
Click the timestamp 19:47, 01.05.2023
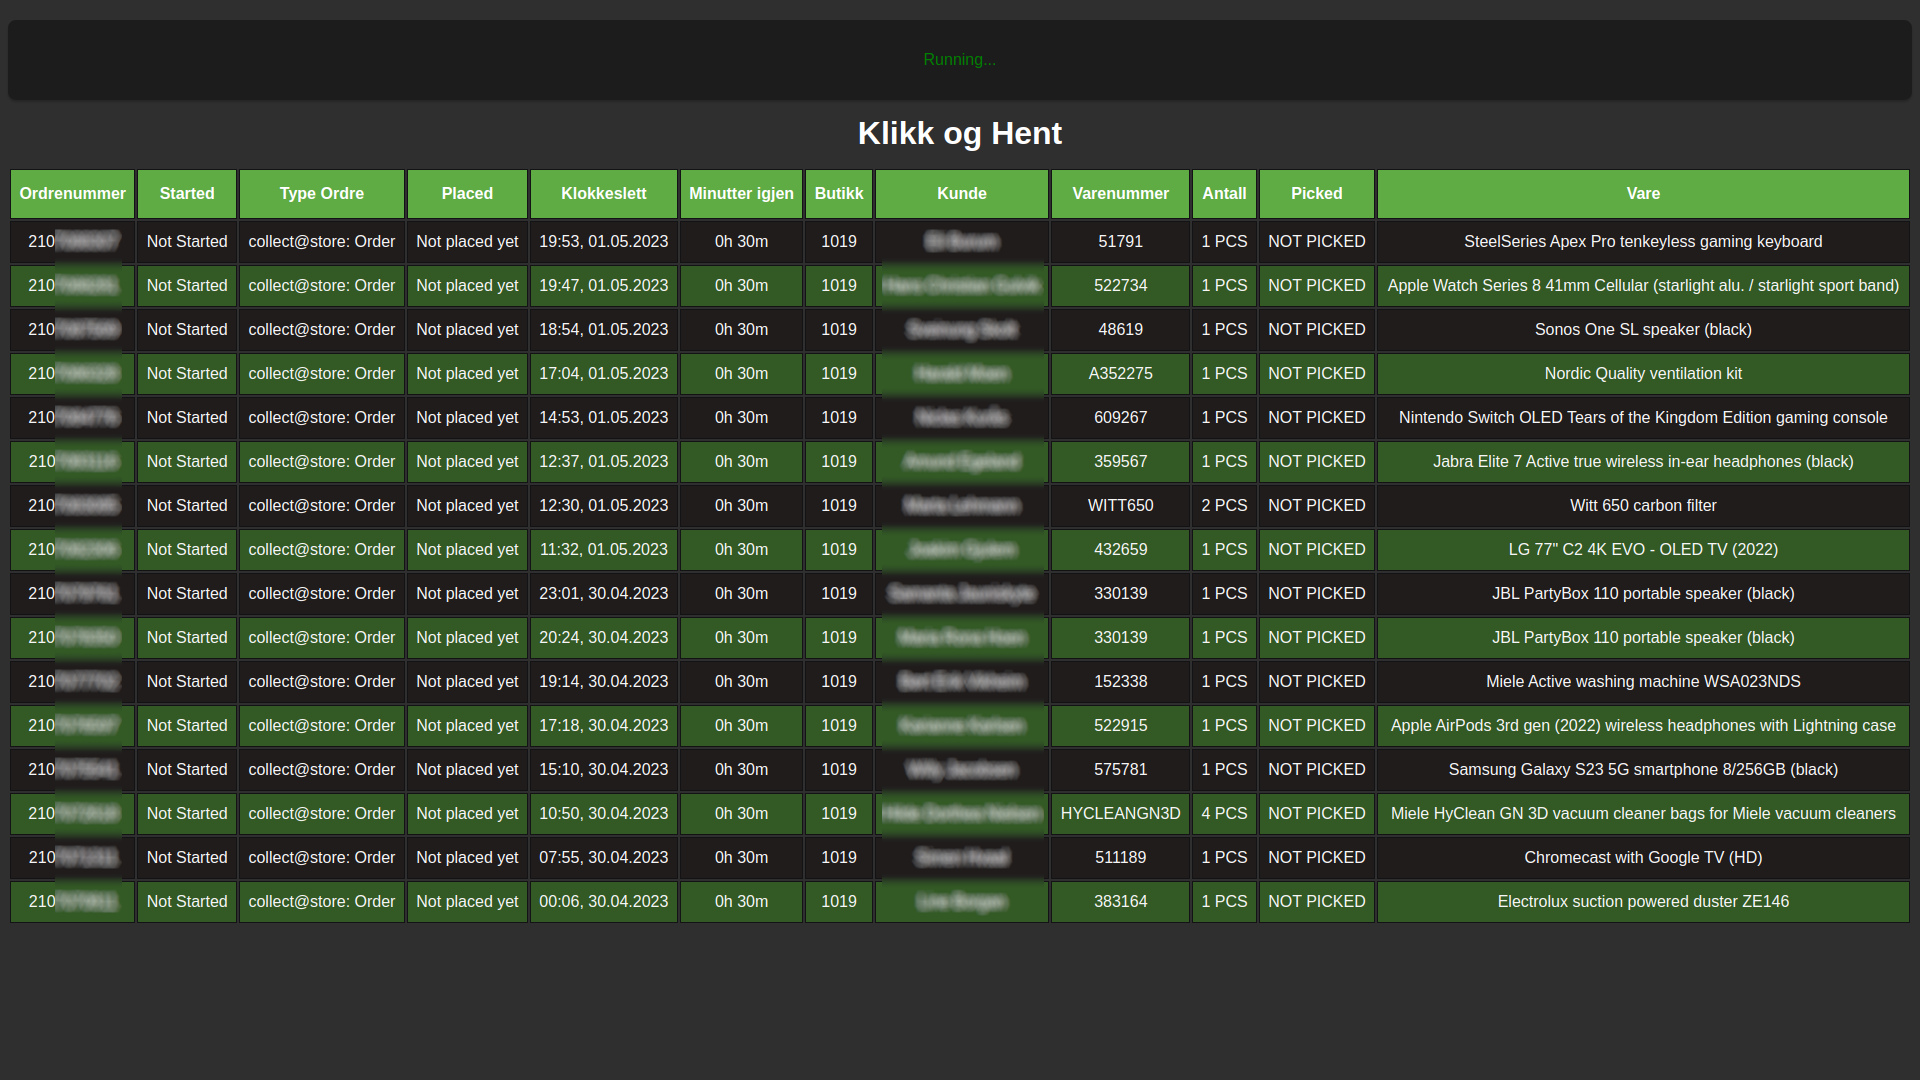604,286
